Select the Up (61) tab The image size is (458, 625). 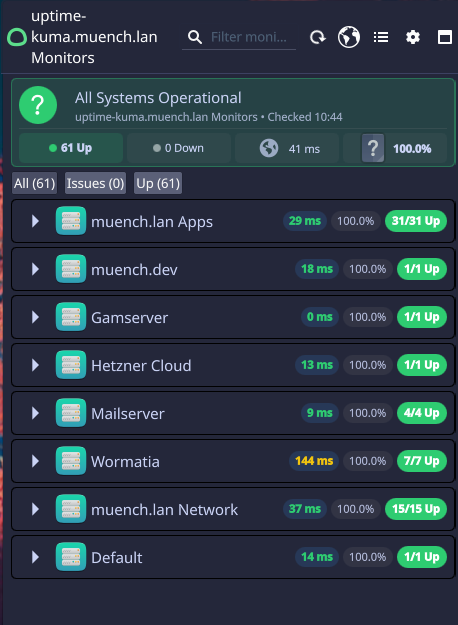pos(158,183)
